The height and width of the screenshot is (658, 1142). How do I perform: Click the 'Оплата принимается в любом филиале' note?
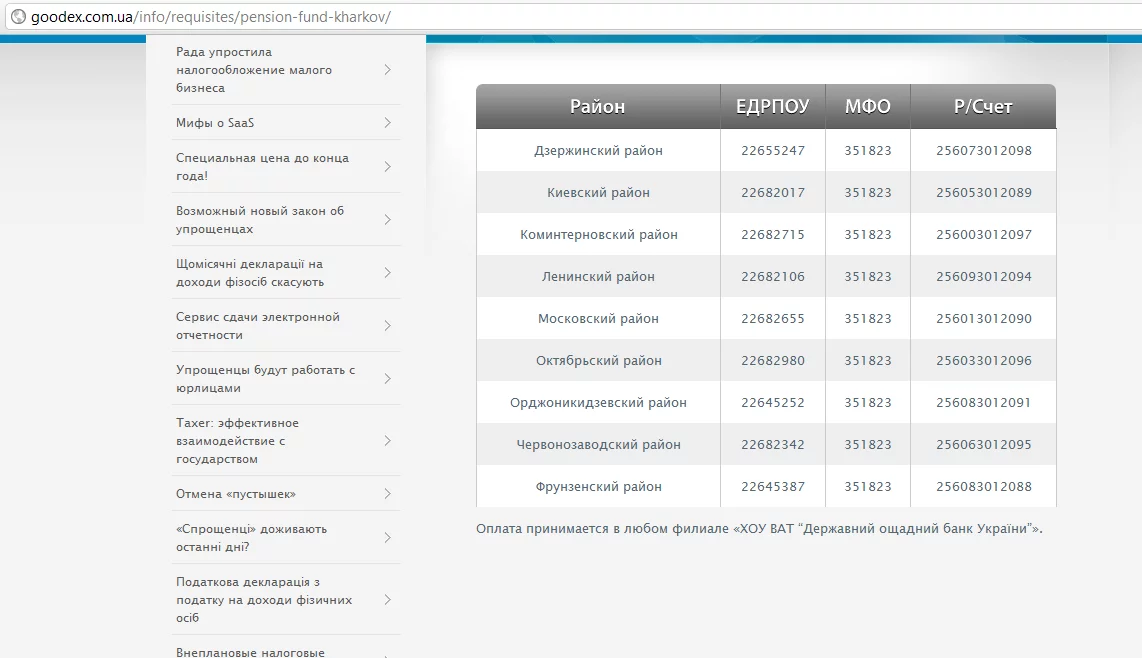(759, 529)
